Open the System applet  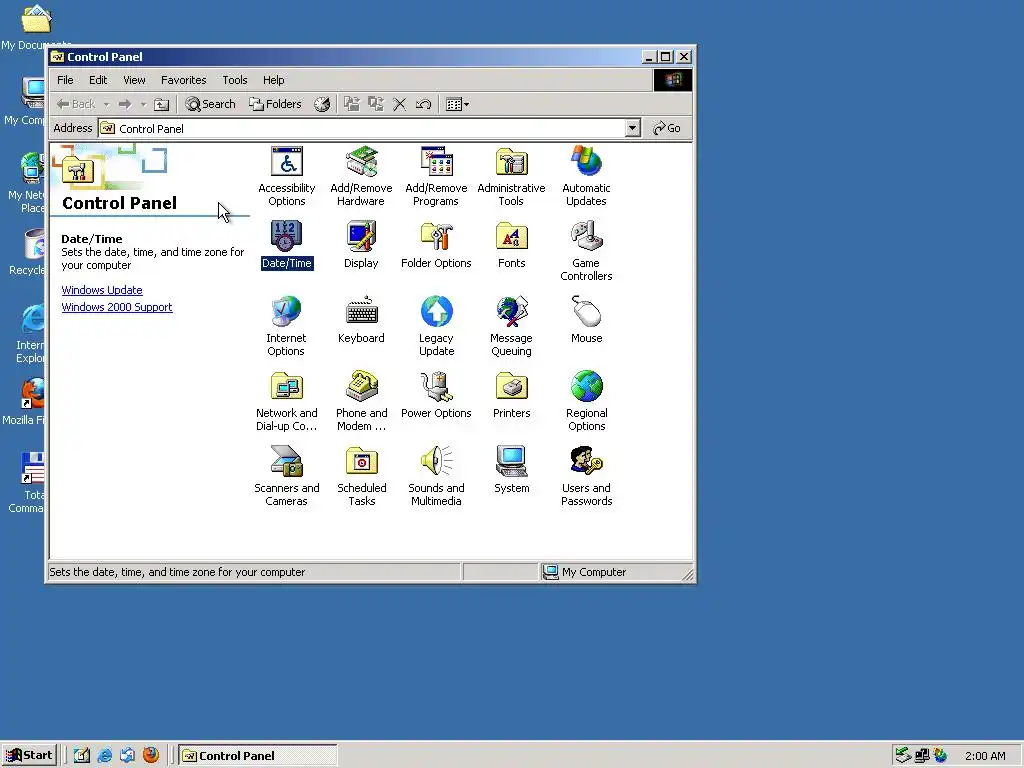[x=511, y=470]
